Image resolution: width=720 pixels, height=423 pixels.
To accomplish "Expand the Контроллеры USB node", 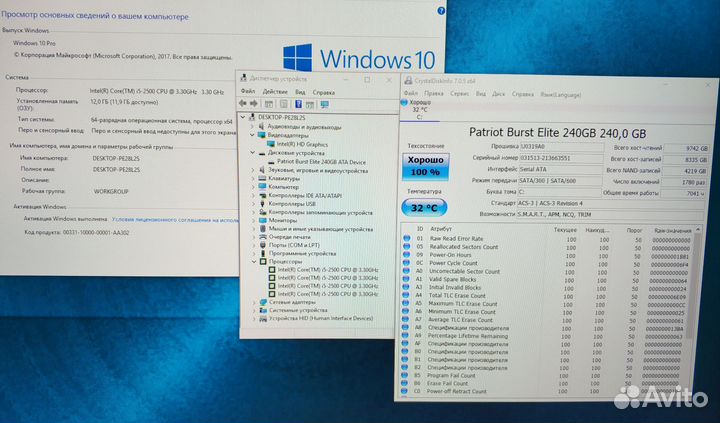I will [253, 204].
